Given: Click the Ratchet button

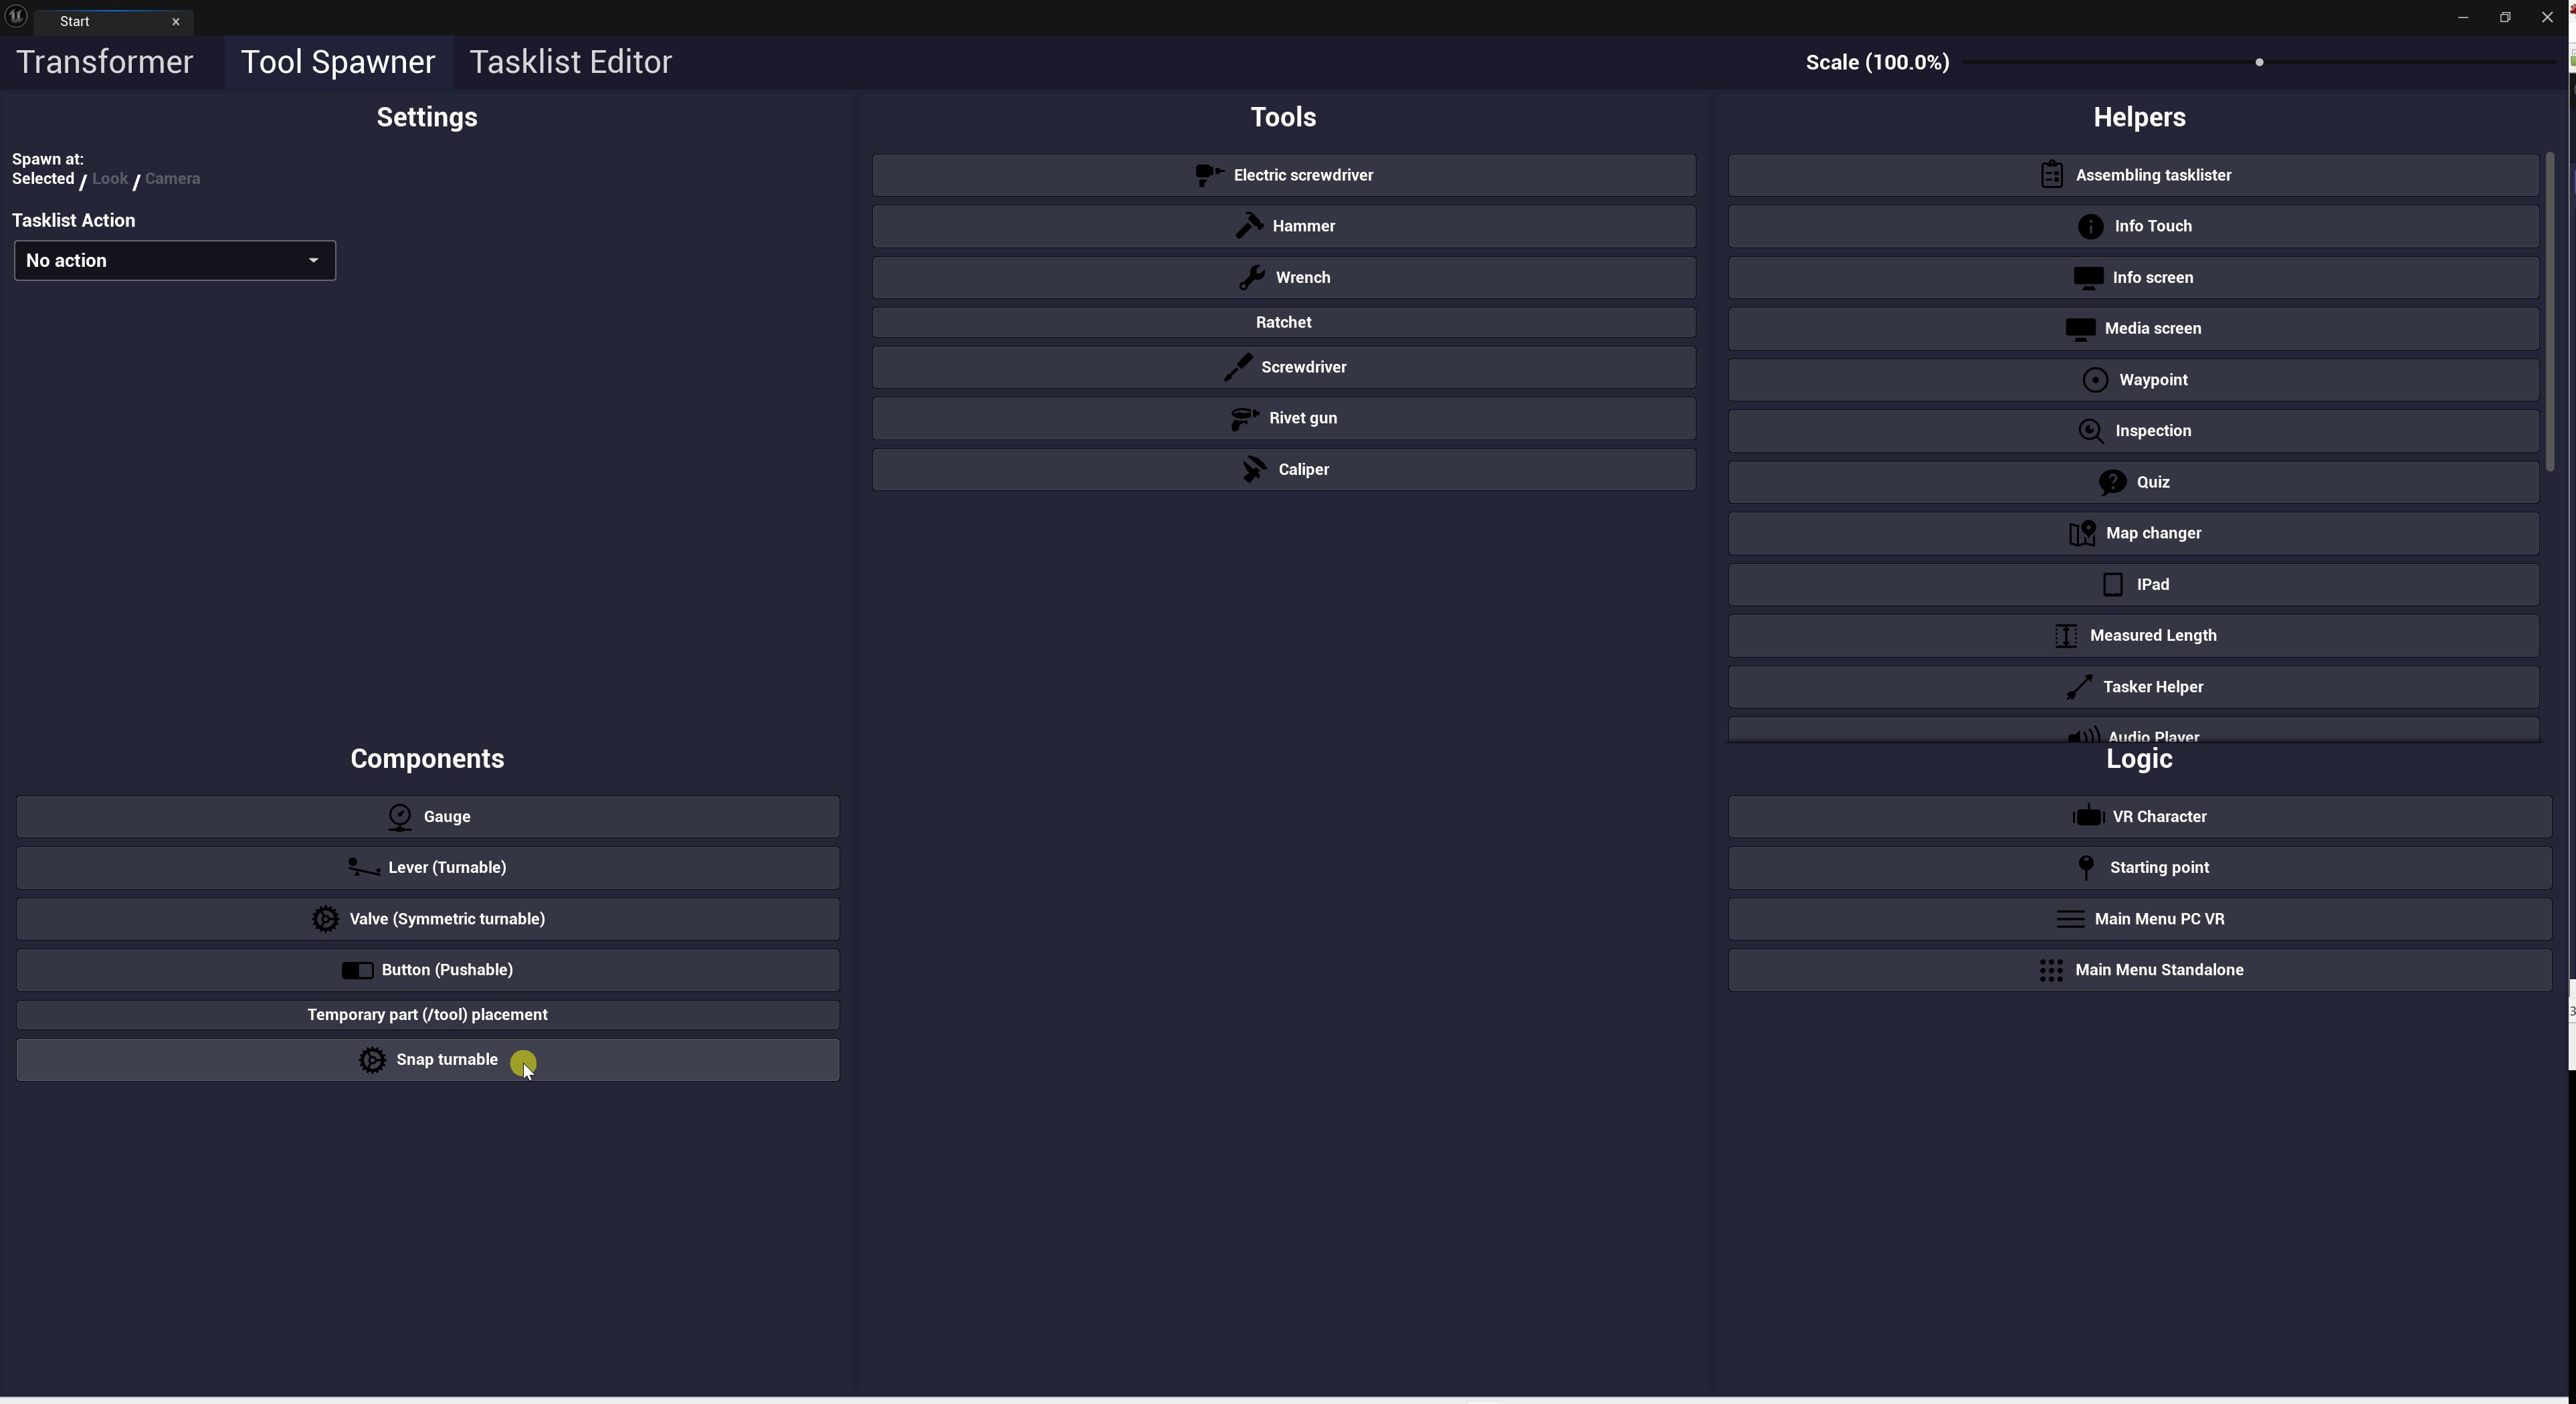Looking at the screenshot, I should (1283, 322).
